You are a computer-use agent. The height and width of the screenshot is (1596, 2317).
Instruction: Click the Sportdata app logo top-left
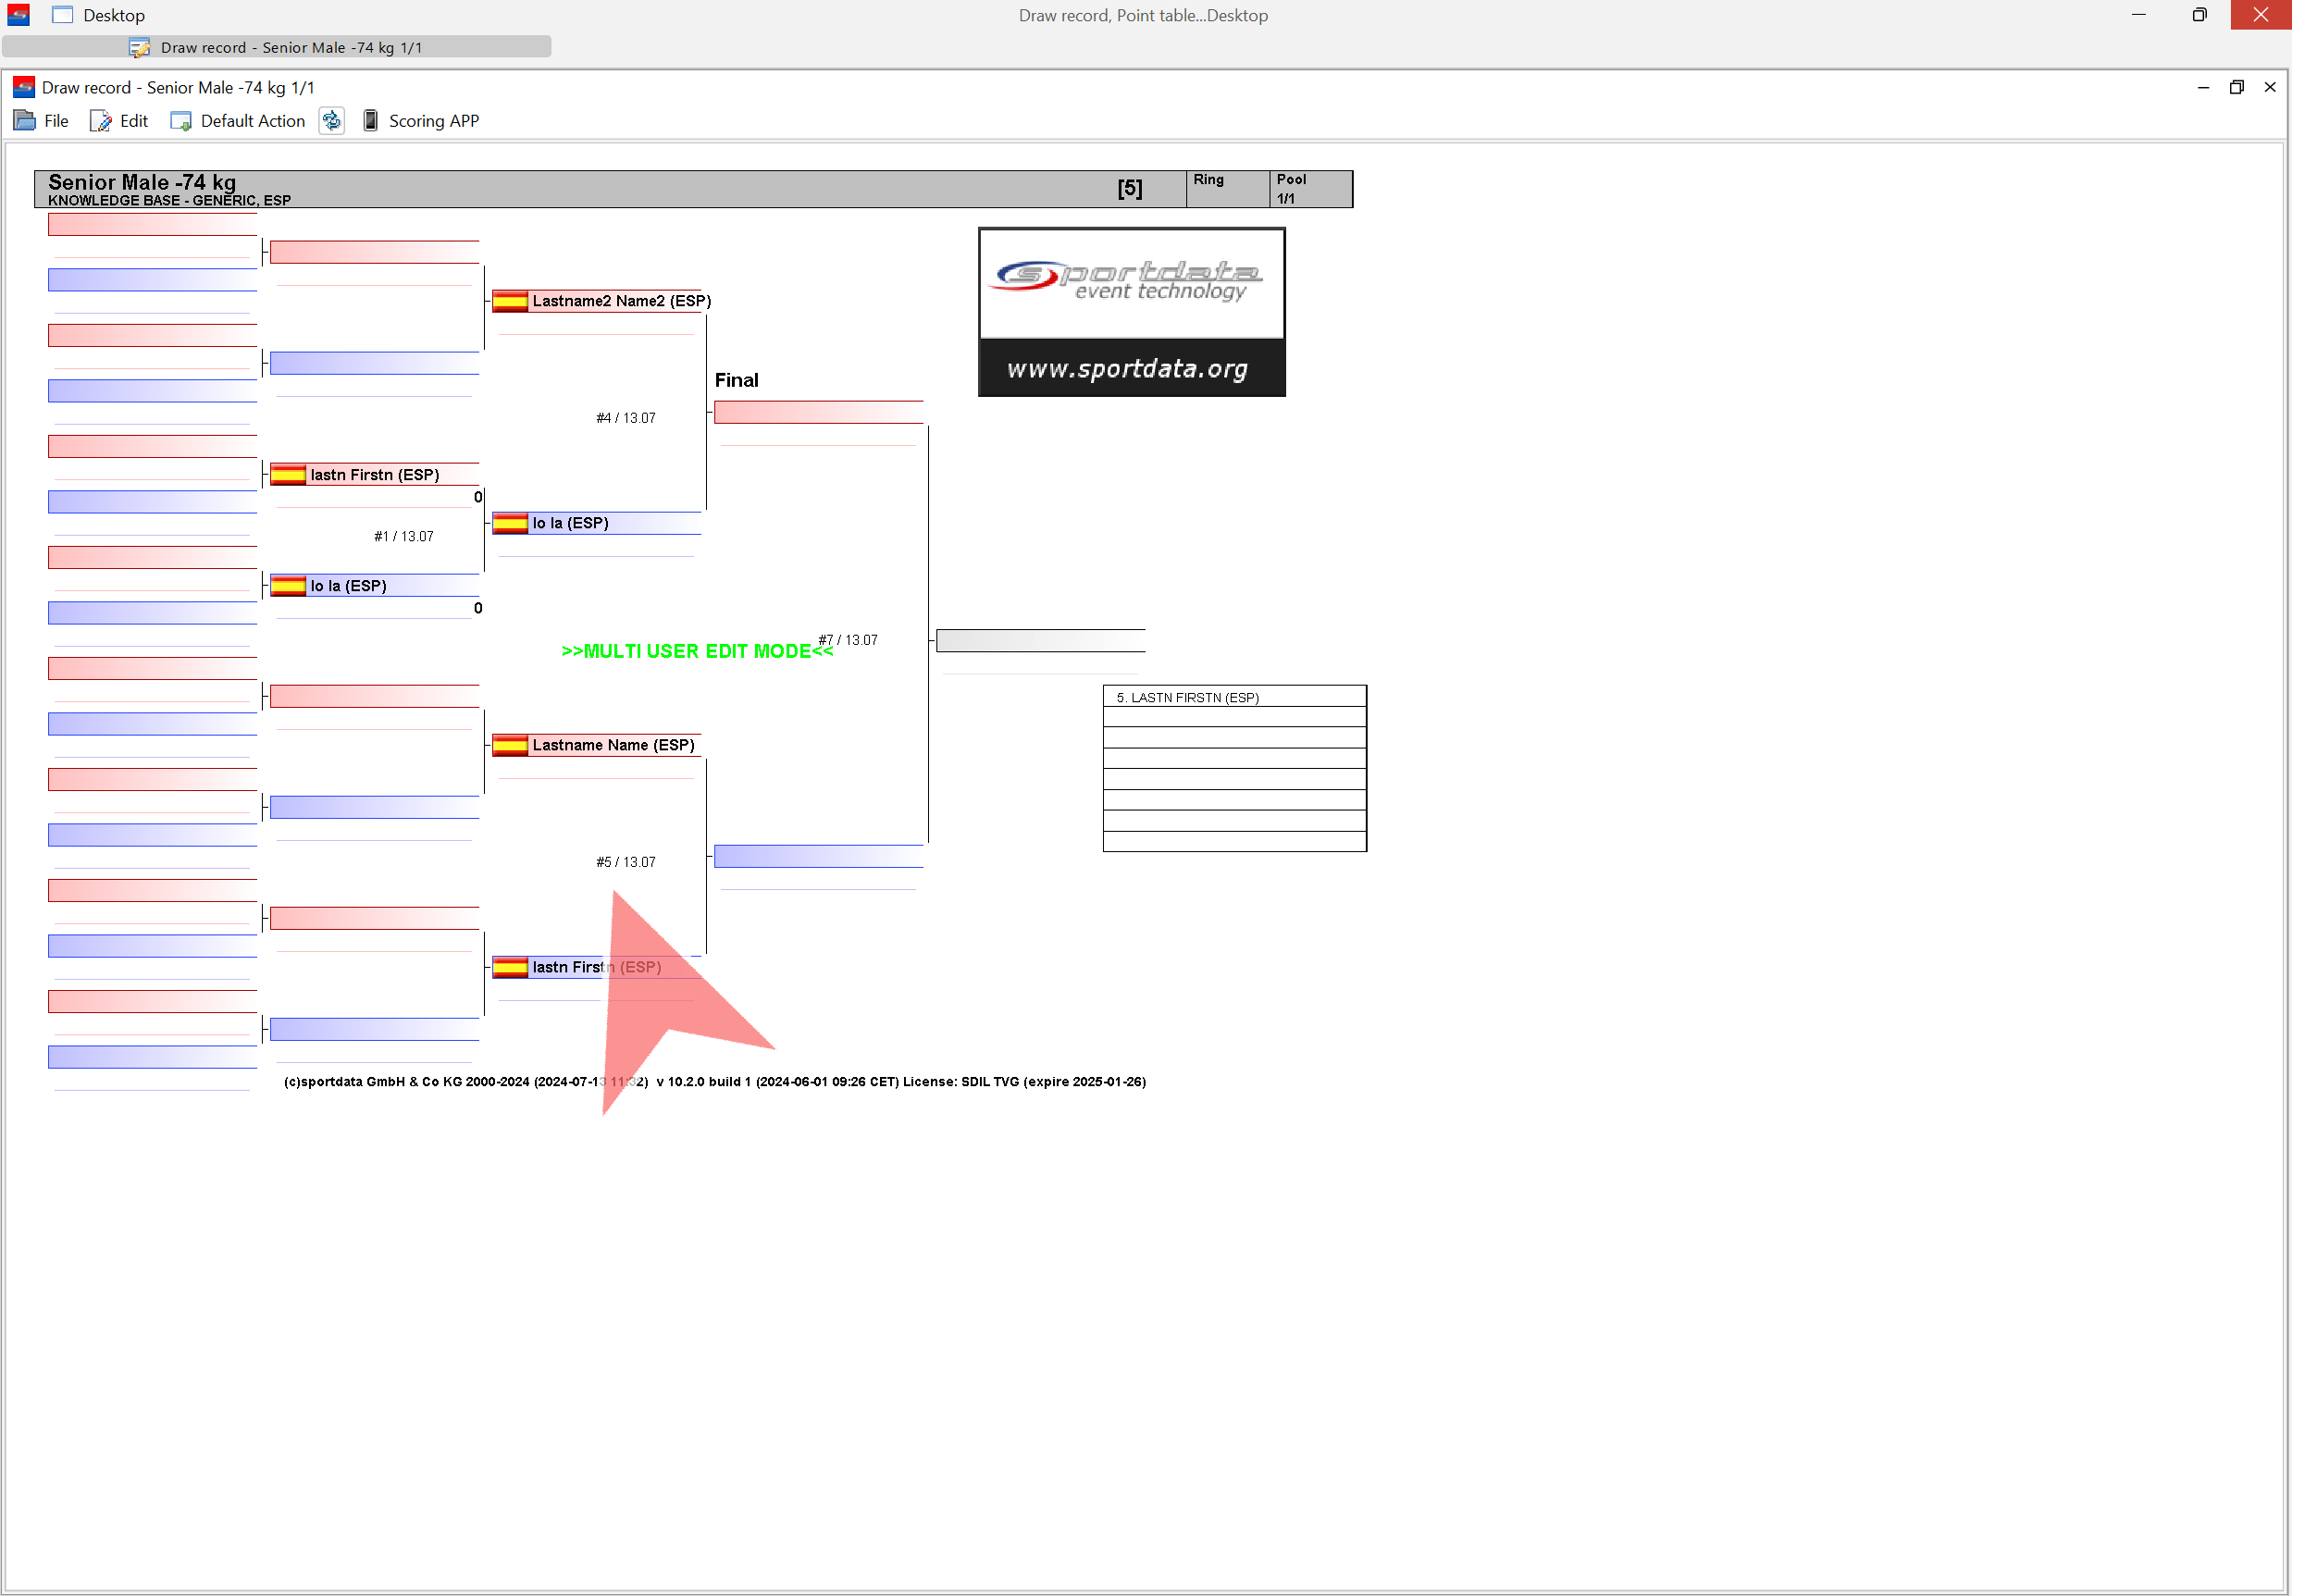pyautogui.click(x=18, y=15)
